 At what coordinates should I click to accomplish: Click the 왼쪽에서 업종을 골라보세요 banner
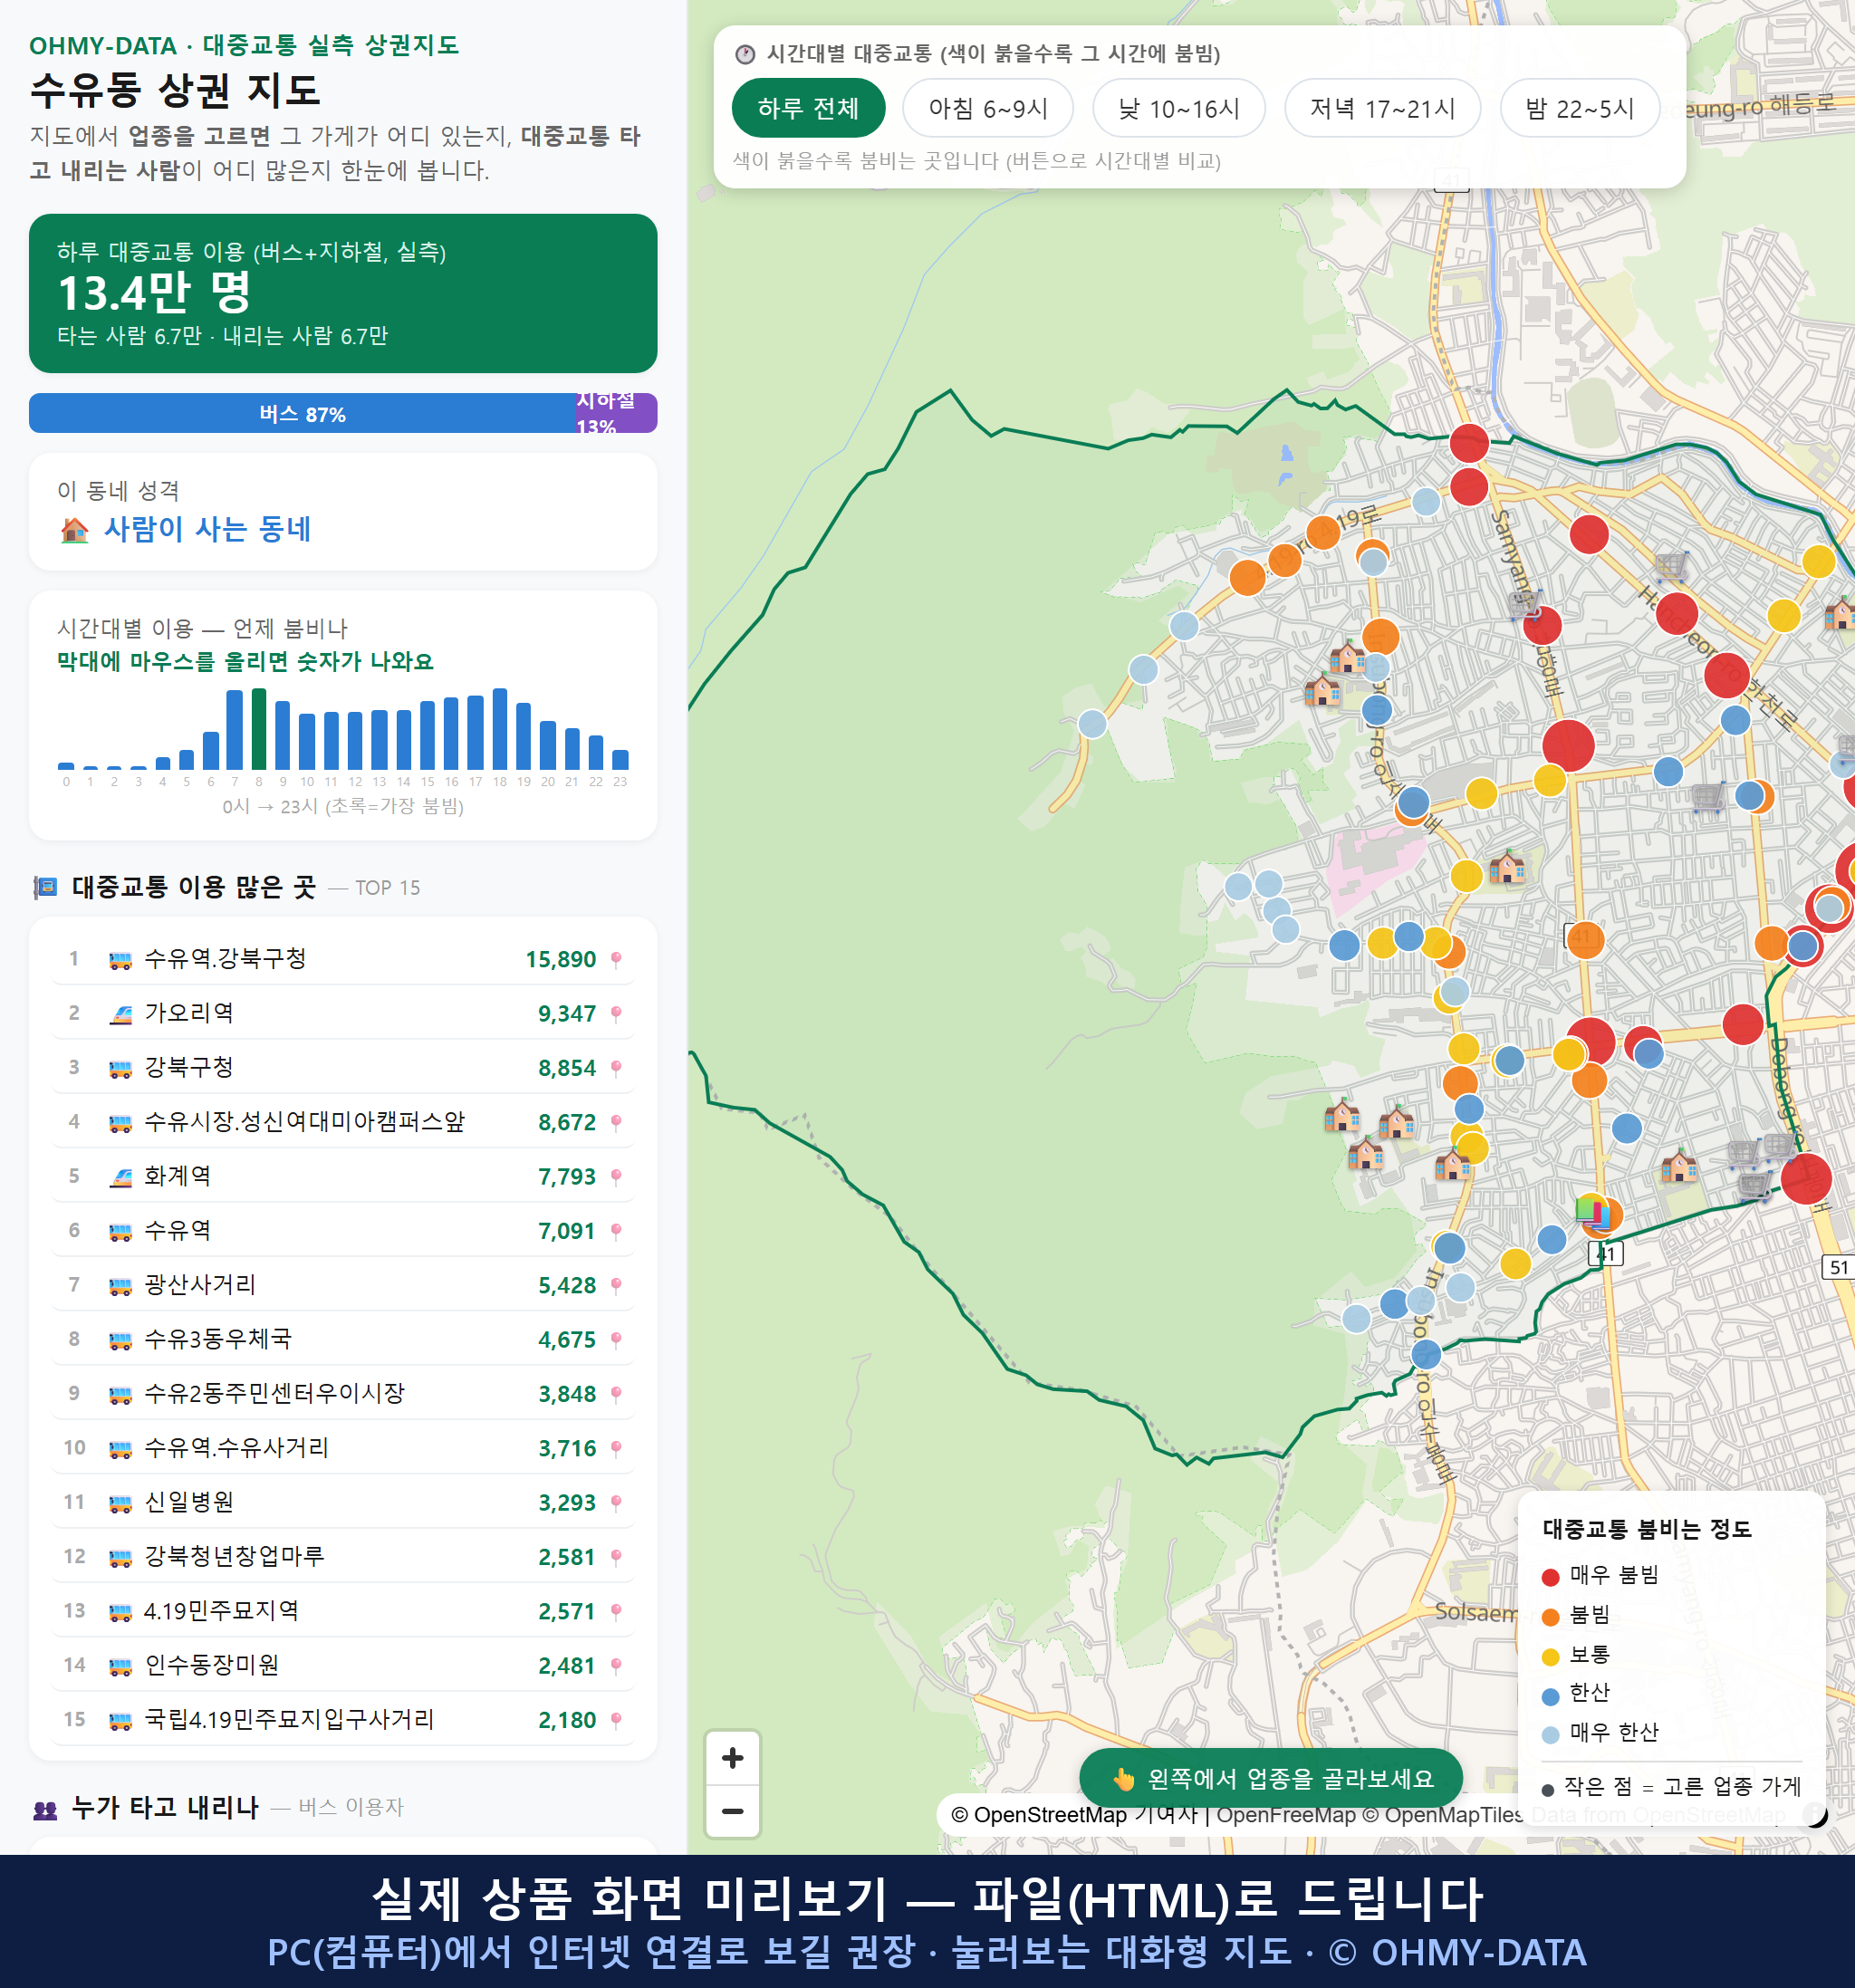pos(1270,1778)
